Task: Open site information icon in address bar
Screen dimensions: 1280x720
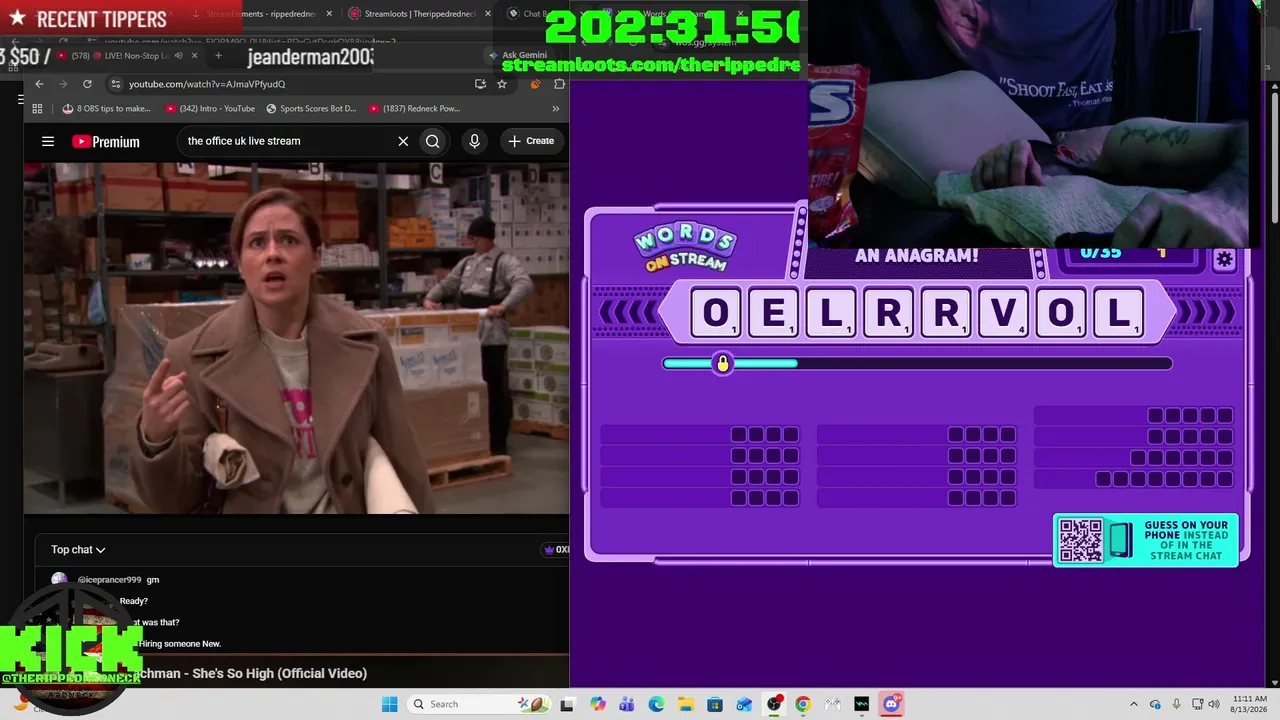Action: 116,84
